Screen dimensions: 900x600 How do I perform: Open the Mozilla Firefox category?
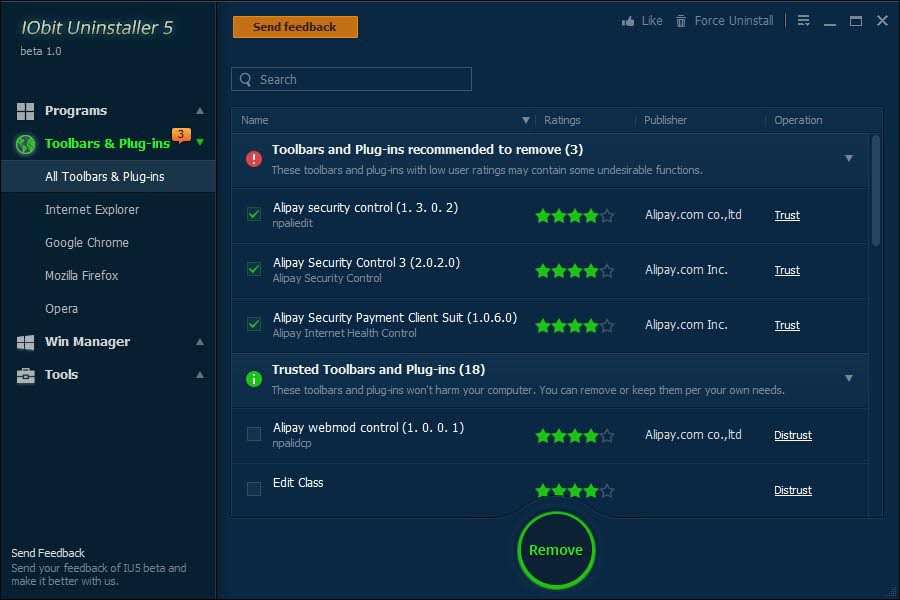coord(82,276)
